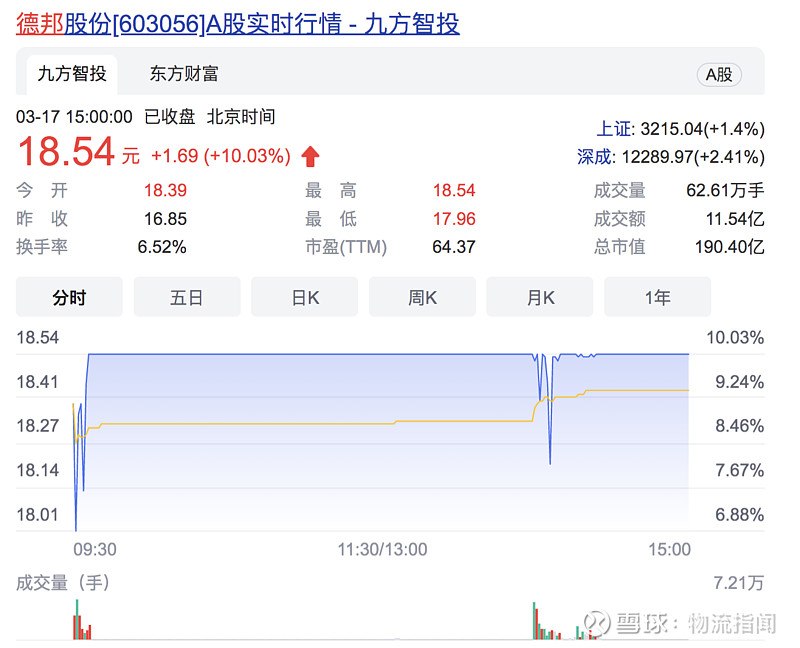Click the 15:00 time axis label
This screenshot has width=800, height=648.
pyautogui.click(x=669, y=550)
